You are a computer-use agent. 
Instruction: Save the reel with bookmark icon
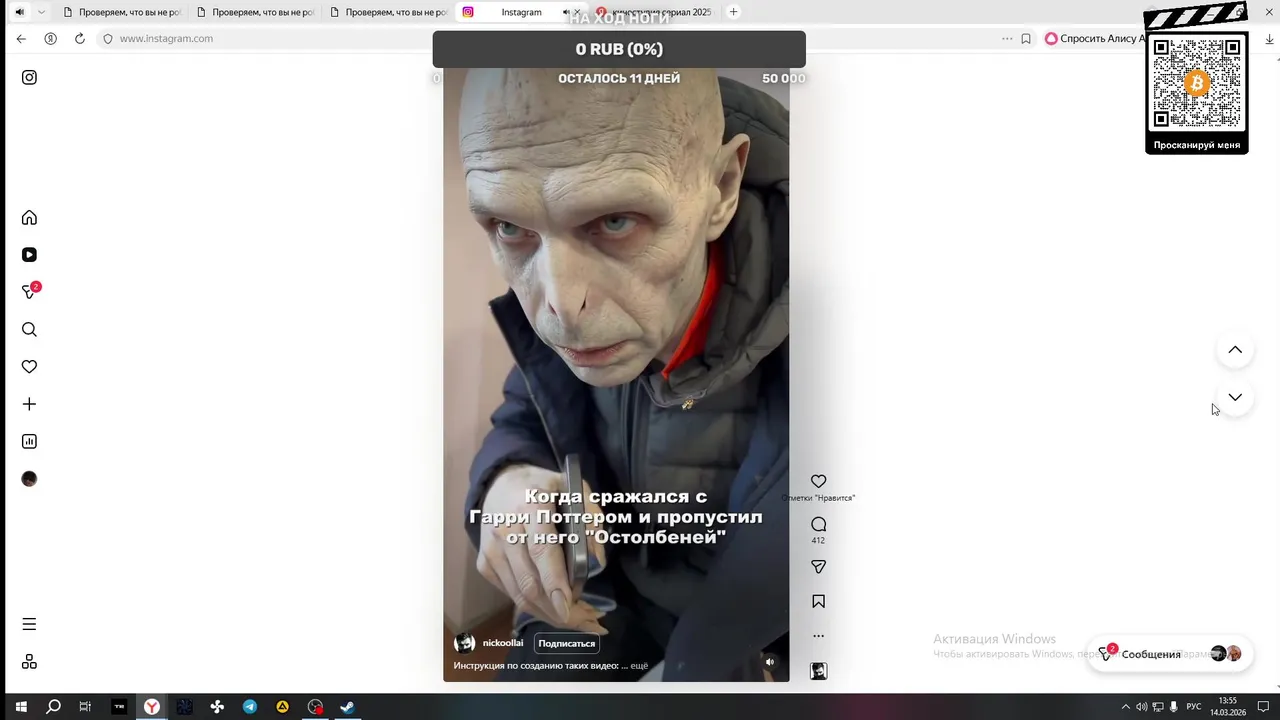[x=818, y=601]
